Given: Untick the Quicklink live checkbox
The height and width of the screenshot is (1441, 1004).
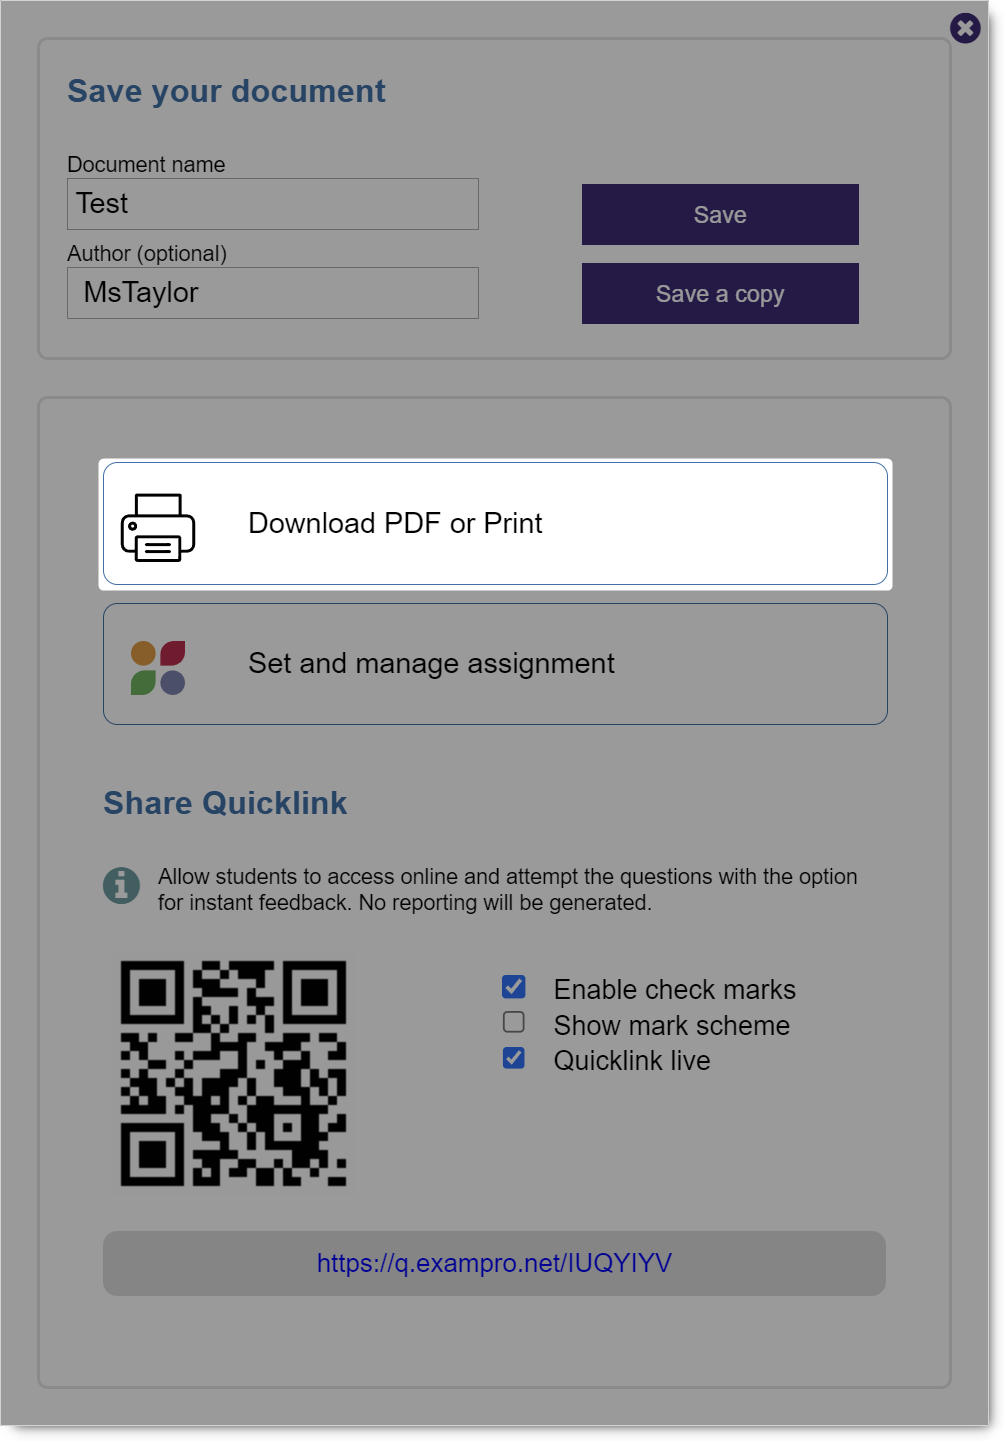Looking at the screenshot, I should pos(514,1058).
